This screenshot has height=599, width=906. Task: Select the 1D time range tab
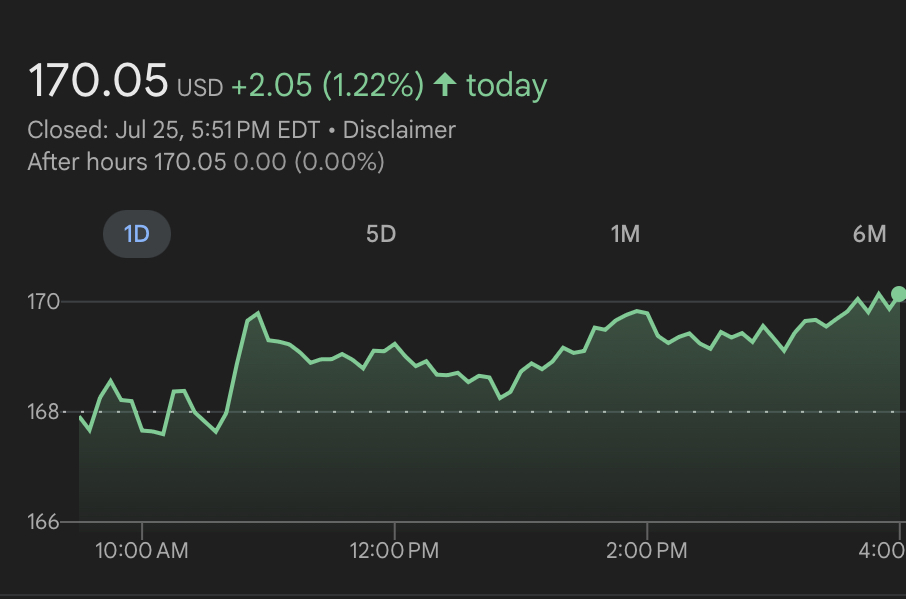point(137,234)
